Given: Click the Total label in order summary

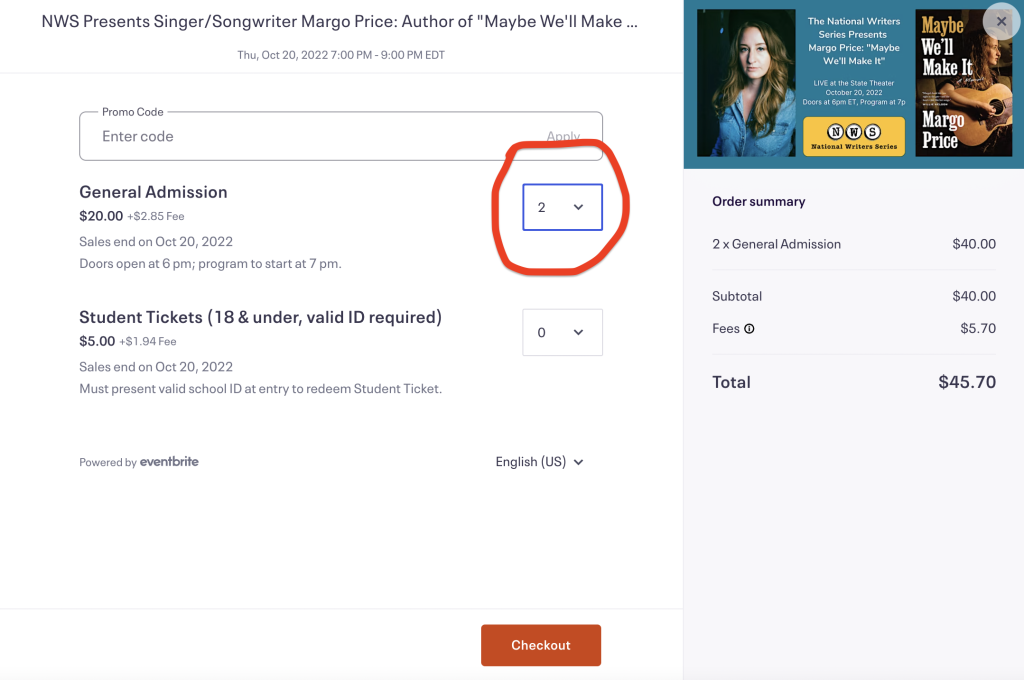Looking at the screenshot, I should pos(731,382).
